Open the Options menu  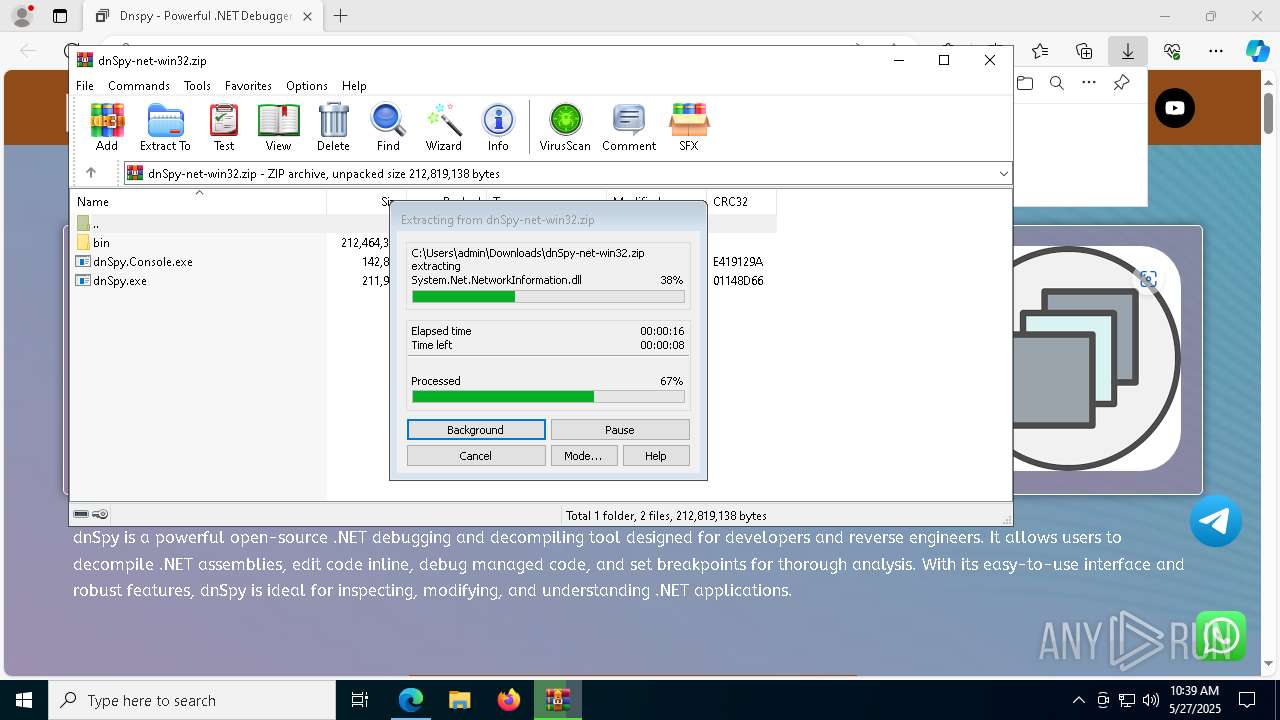click(306, 86)
